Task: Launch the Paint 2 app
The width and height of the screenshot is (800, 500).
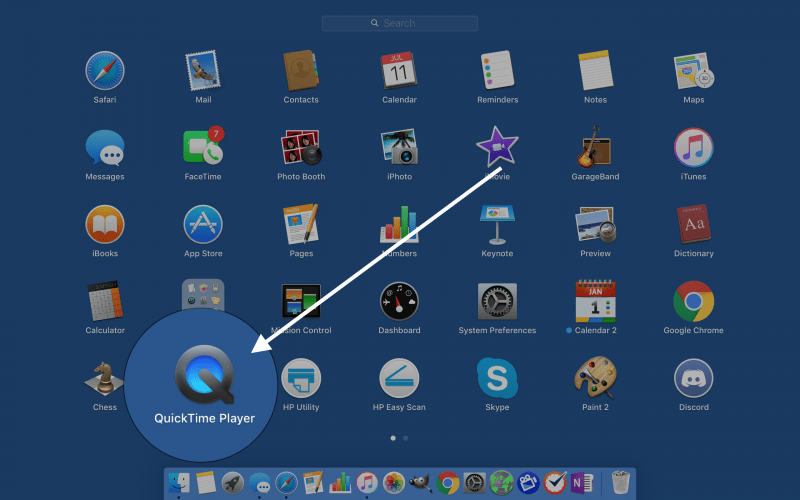Action: tap(595, 378)
